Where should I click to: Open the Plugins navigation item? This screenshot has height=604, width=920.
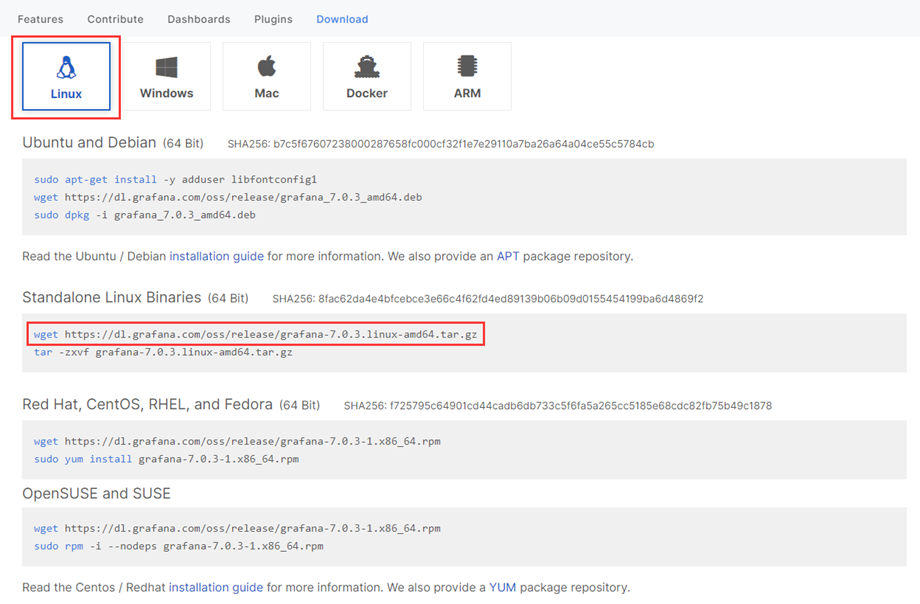pos(273,19)
